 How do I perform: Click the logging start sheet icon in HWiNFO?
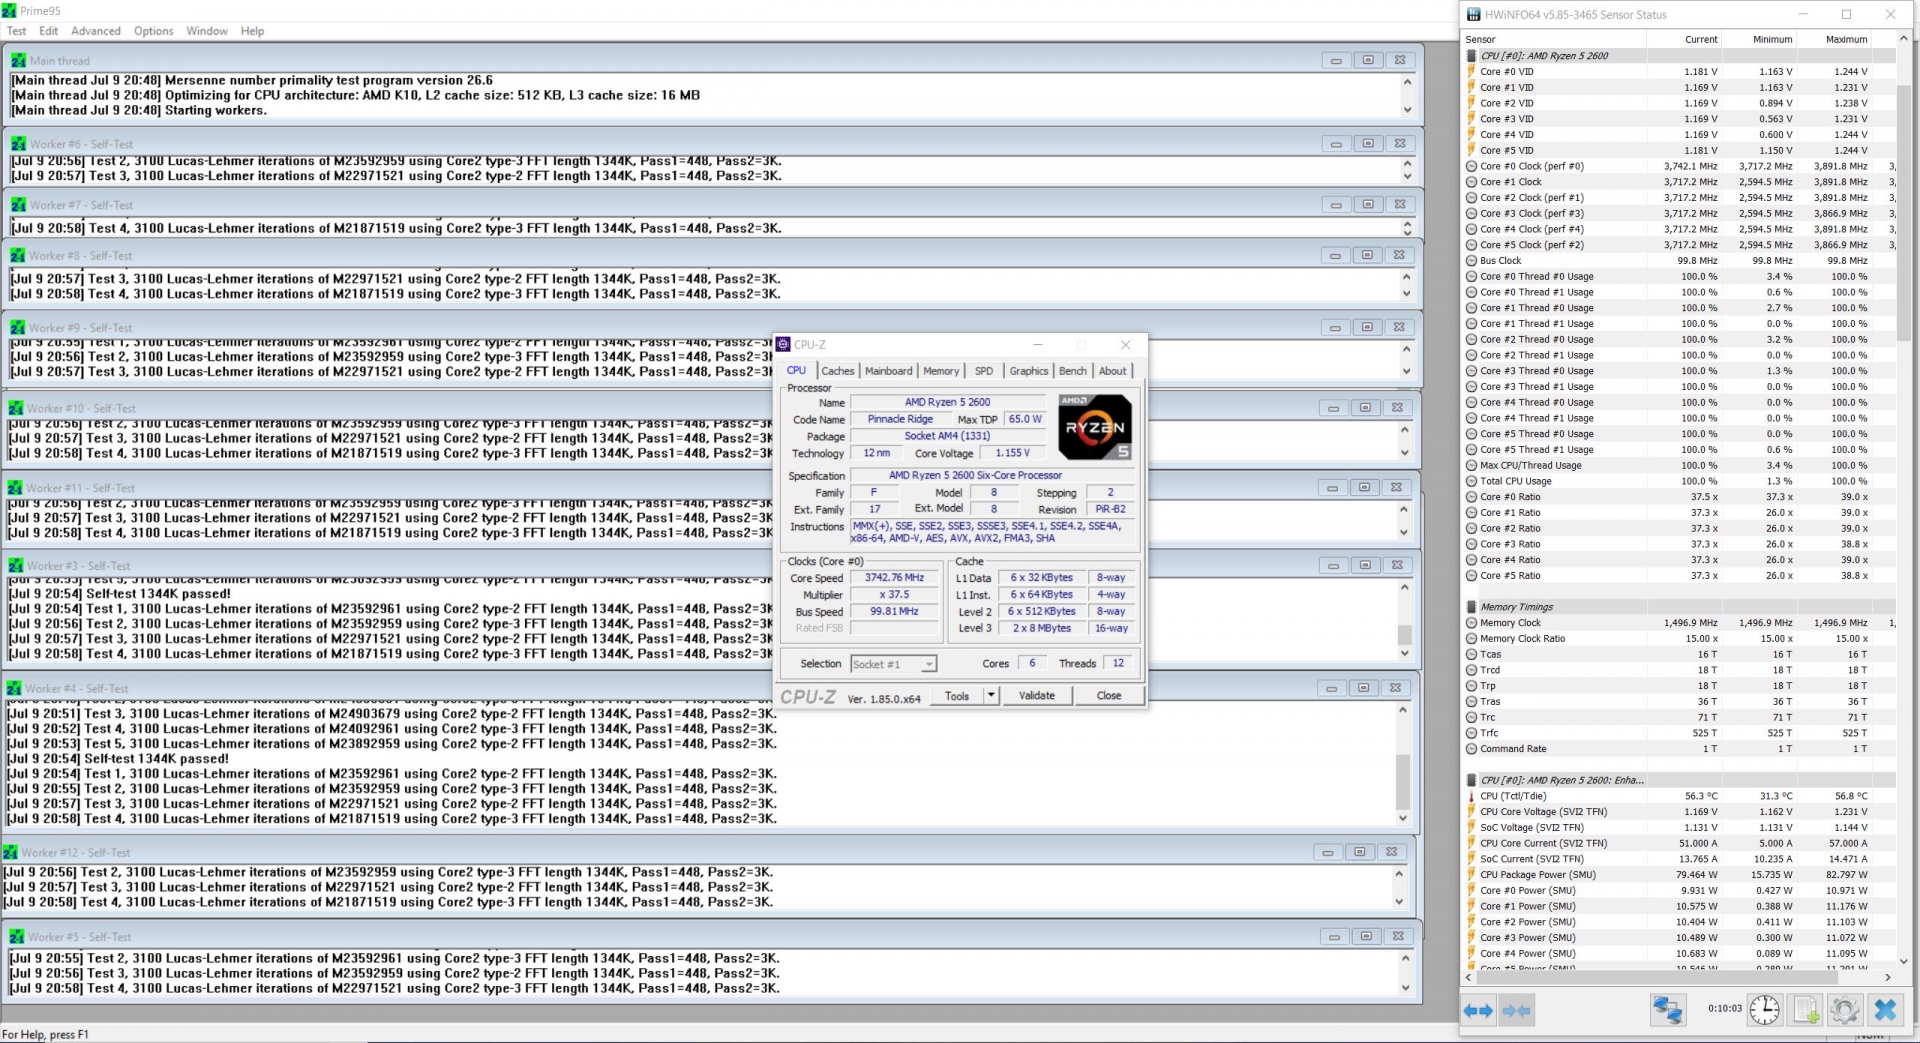click(1806, 1010)
